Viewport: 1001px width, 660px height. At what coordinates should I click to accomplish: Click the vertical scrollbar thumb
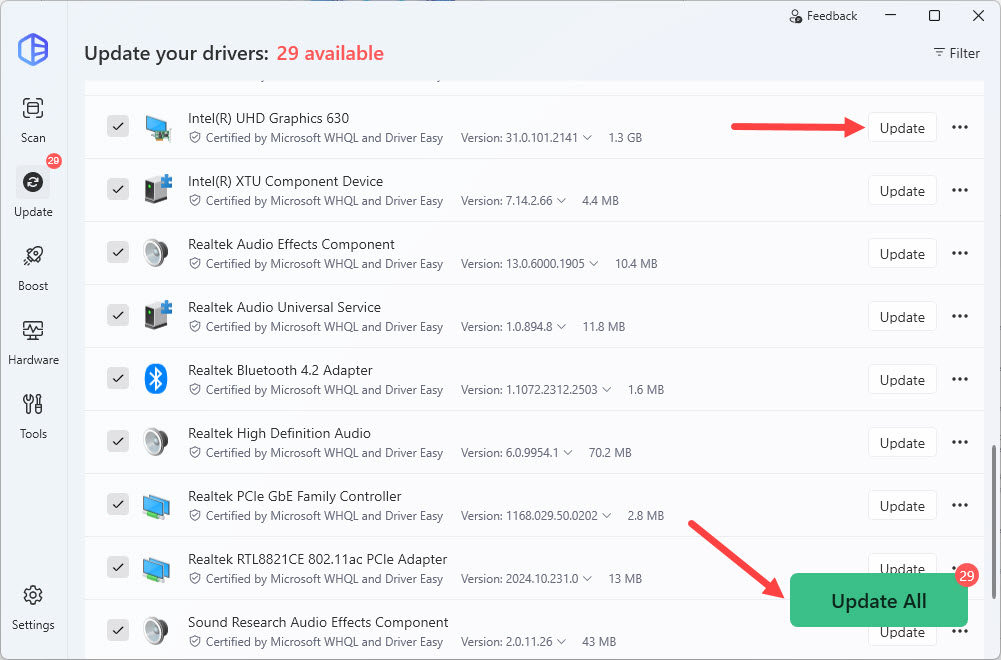994,522
